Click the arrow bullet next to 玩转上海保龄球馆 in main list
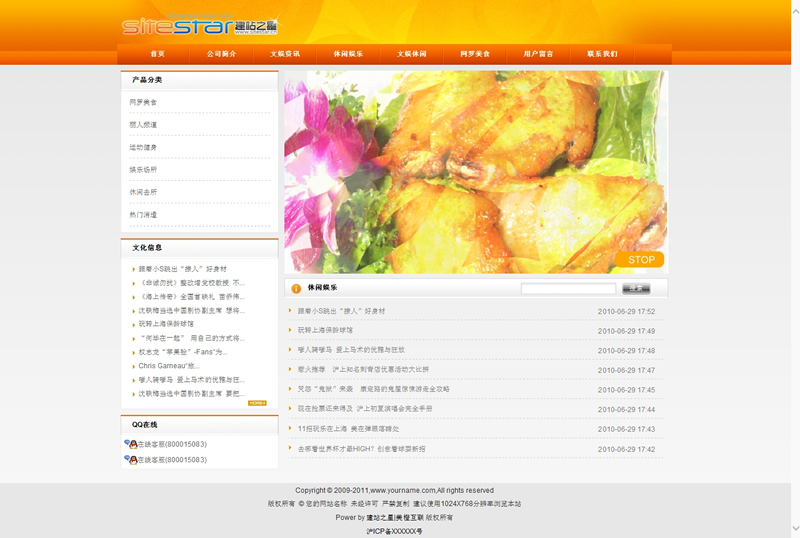 pos(291,331)
